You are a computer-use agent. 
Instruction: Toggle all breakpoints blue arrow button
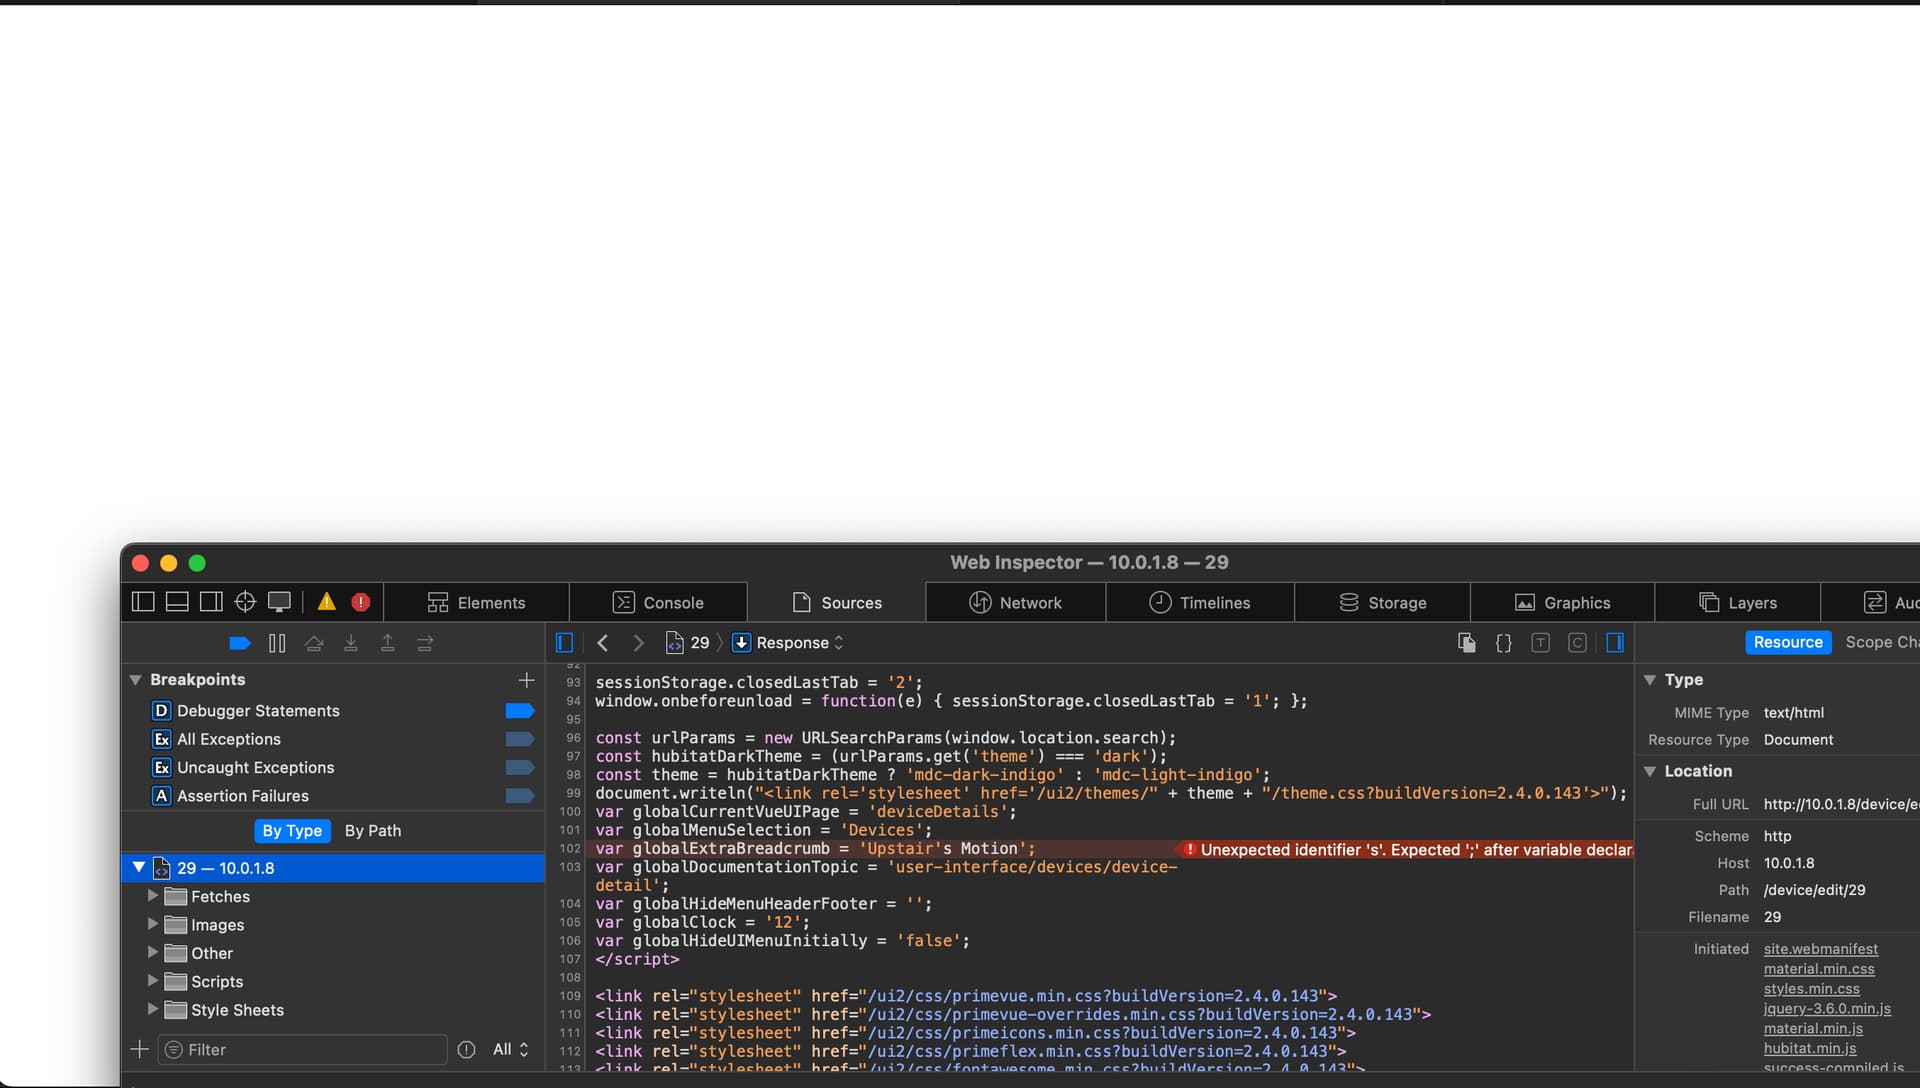[x=240, y=643]
